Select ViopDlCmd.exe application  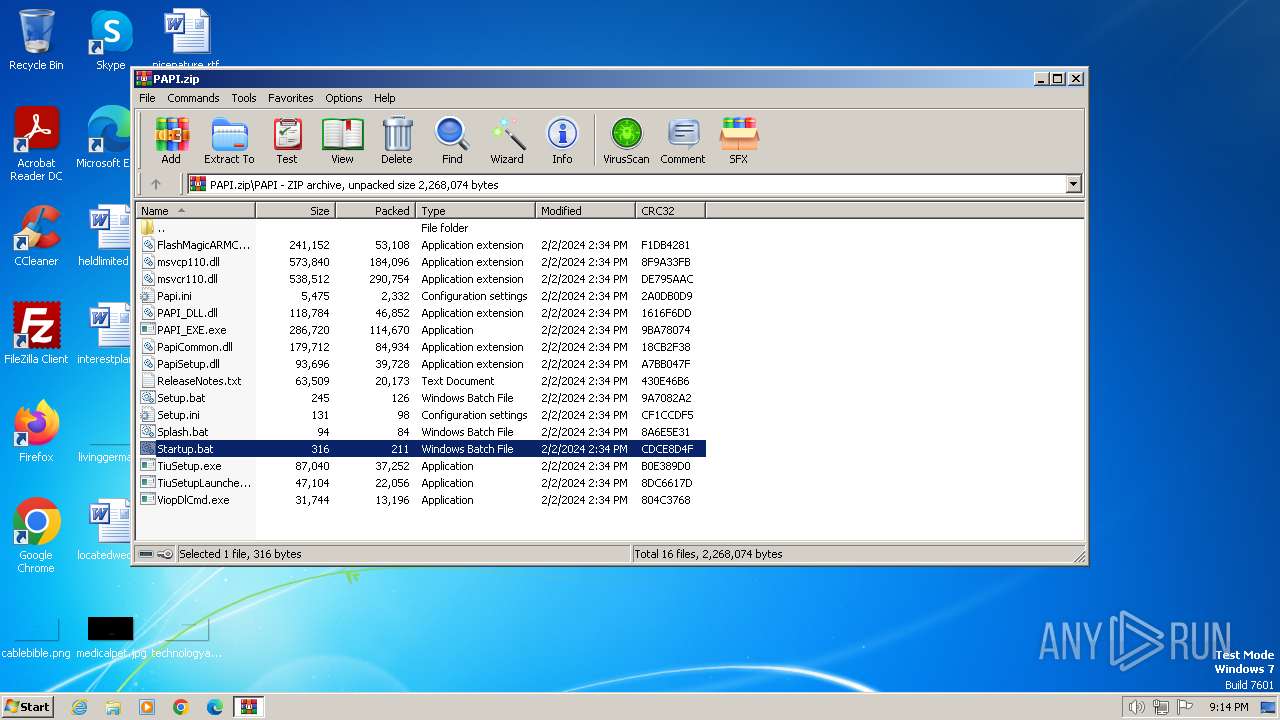[x=421, y=500]
